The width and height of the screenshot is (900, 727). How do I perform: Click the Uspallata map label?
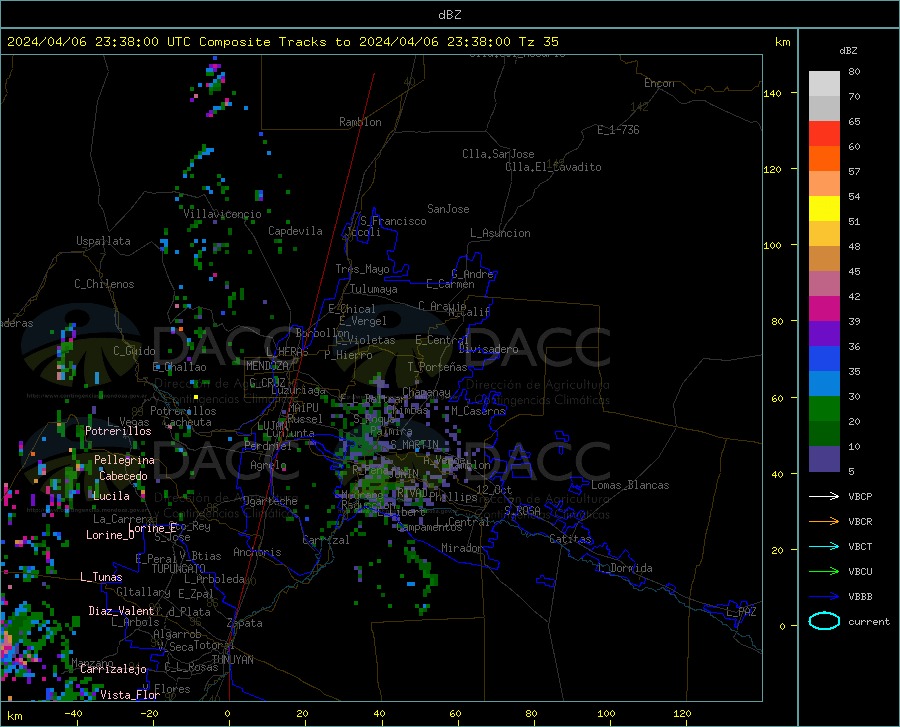(x=103, y=241)
